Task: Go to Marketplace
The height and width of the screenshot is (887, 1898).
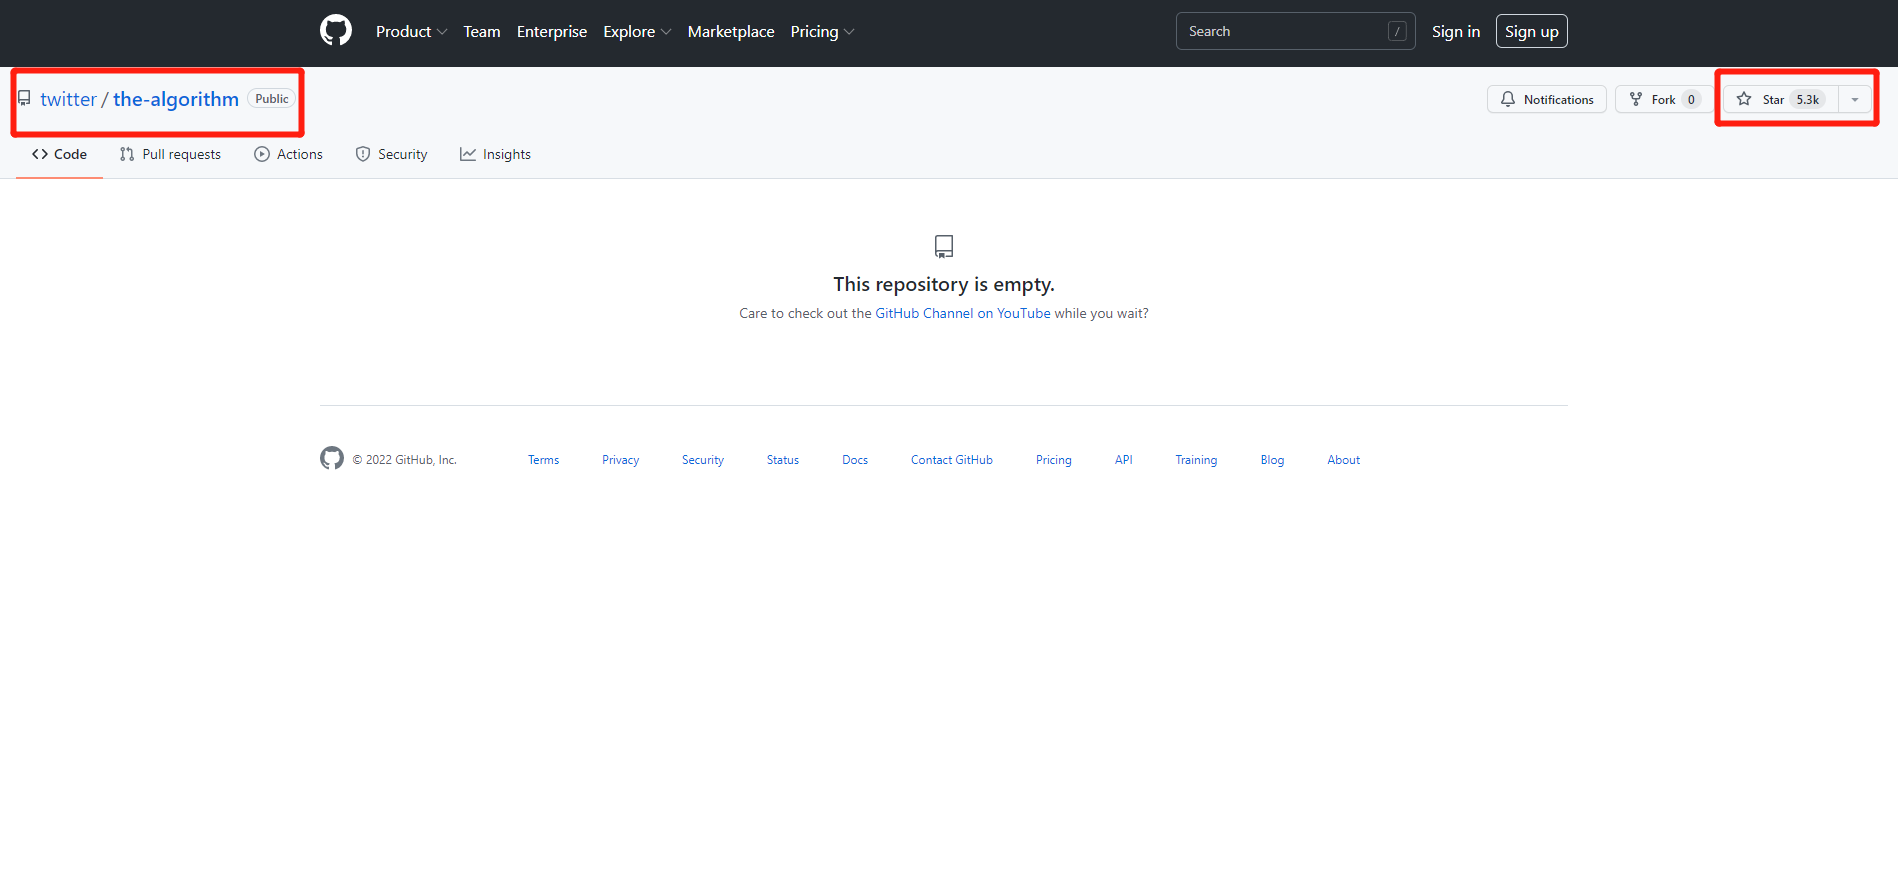Action: (731, 32)
